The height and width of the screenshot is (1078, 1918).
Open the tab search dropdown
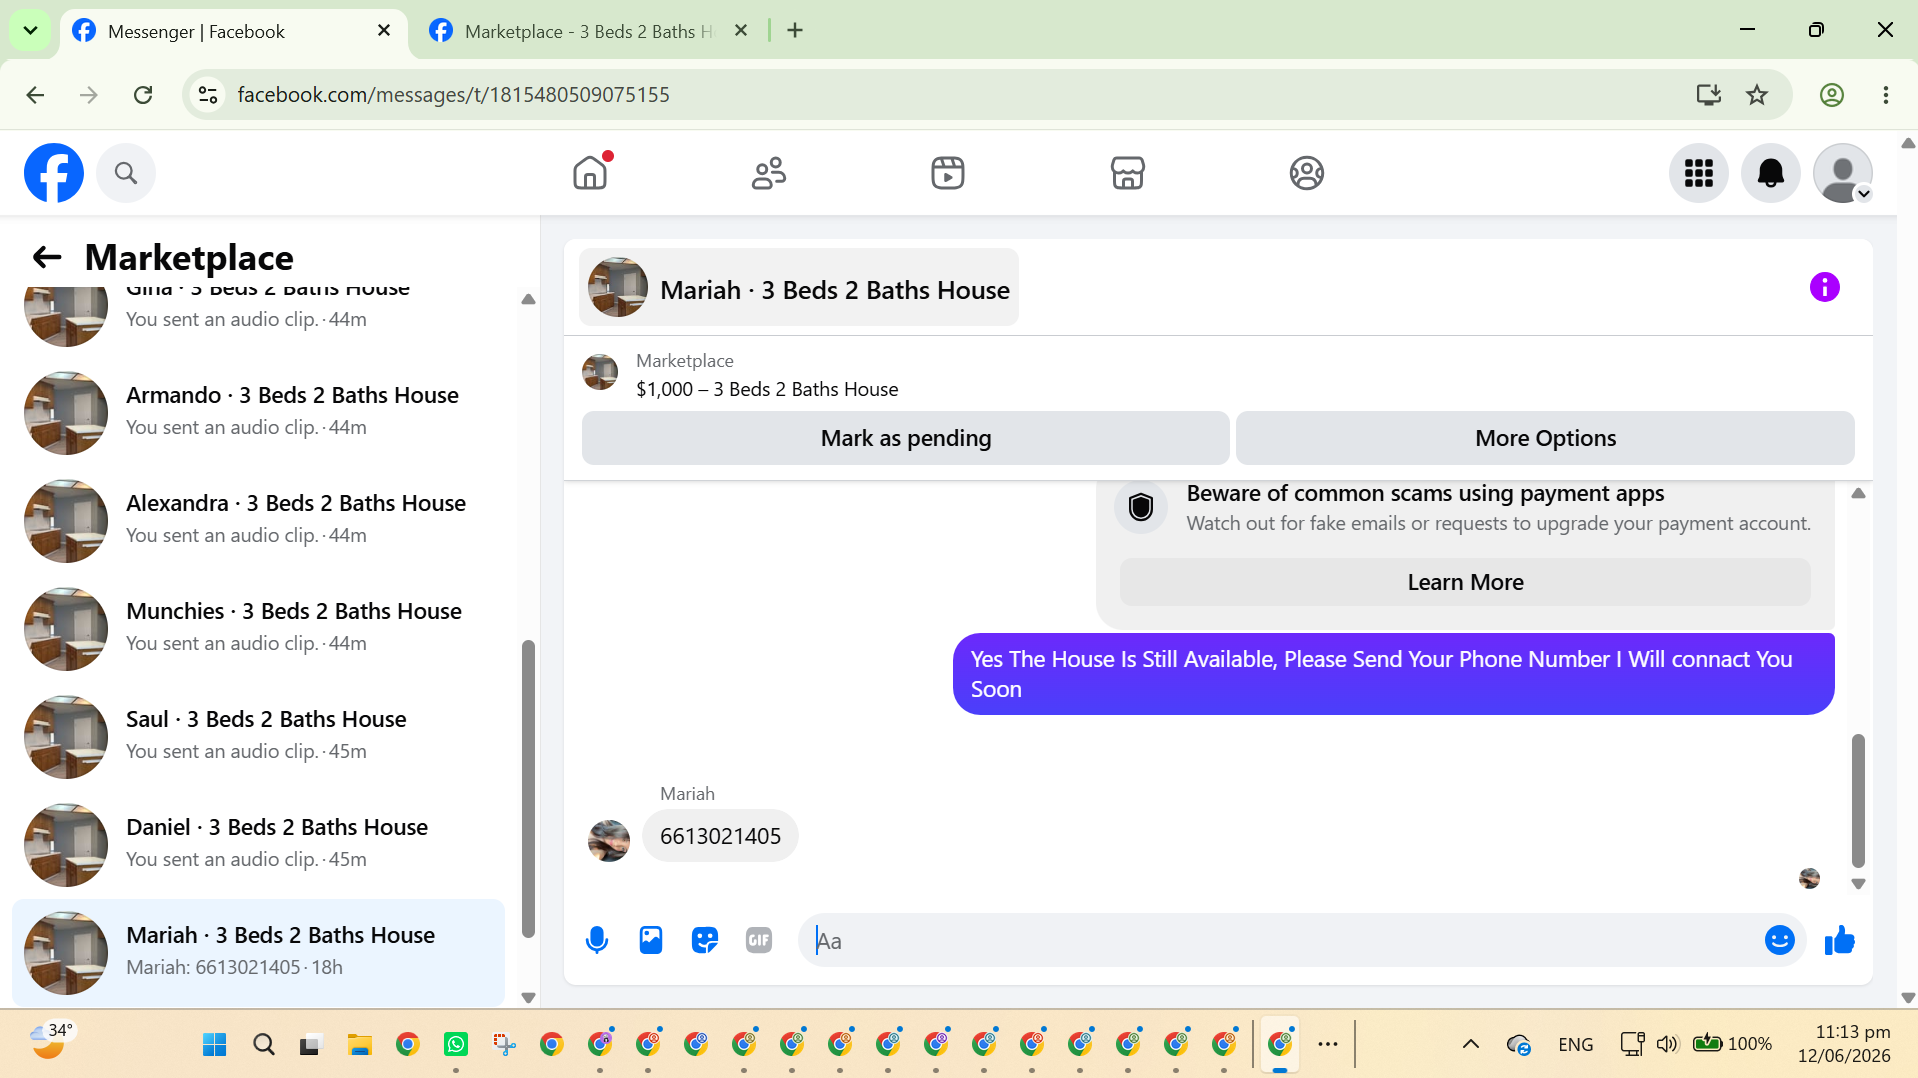point(30,31)
